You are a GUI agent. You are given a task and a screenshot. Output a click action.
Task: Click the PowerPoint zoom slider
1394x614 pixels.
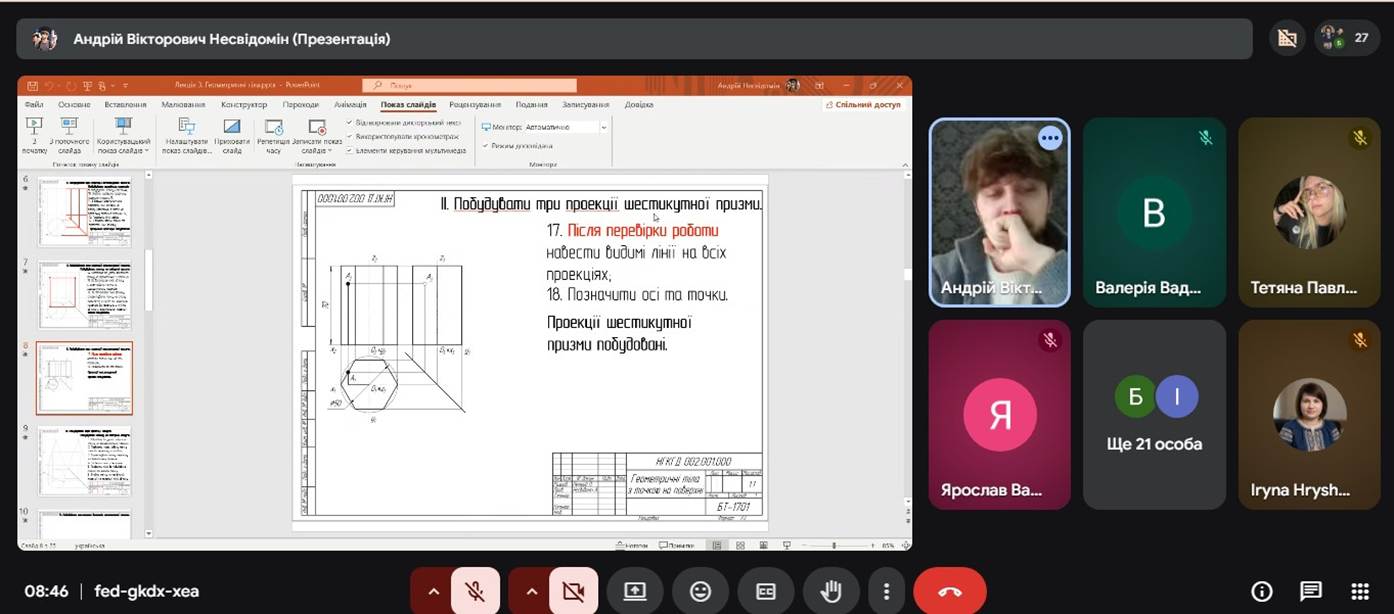click(835, 545)
